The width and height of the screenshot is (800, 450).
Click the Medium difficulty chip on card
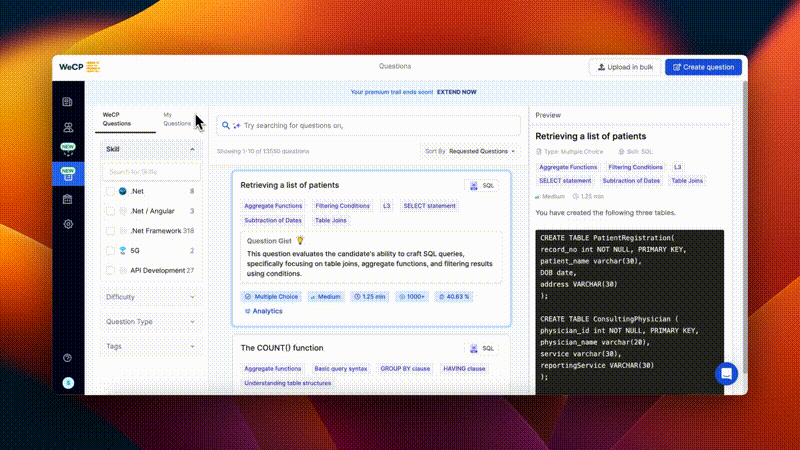click(x=326, y=296)
